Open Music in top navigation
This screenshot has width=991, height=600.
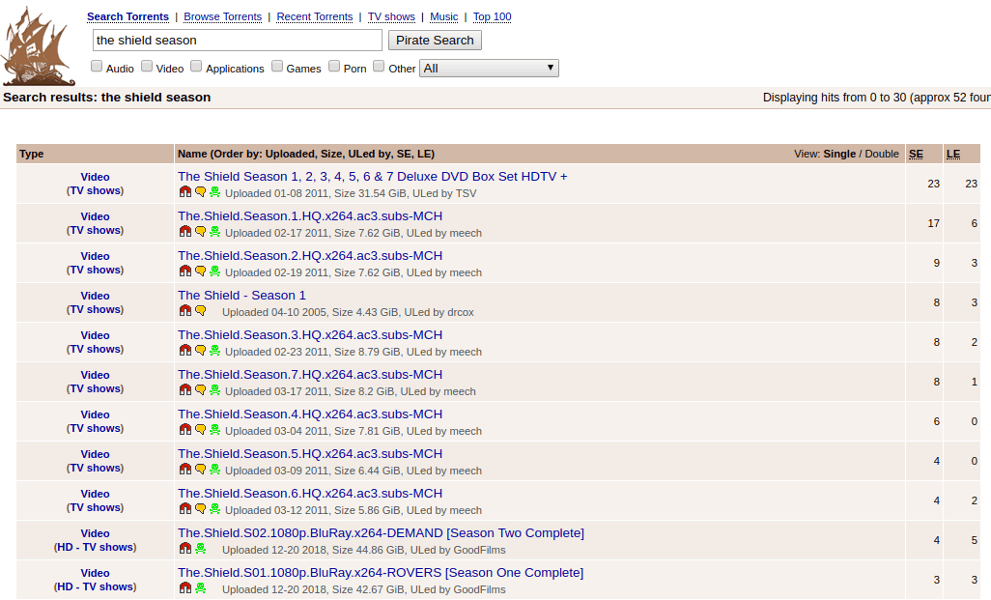coord(444,16)
